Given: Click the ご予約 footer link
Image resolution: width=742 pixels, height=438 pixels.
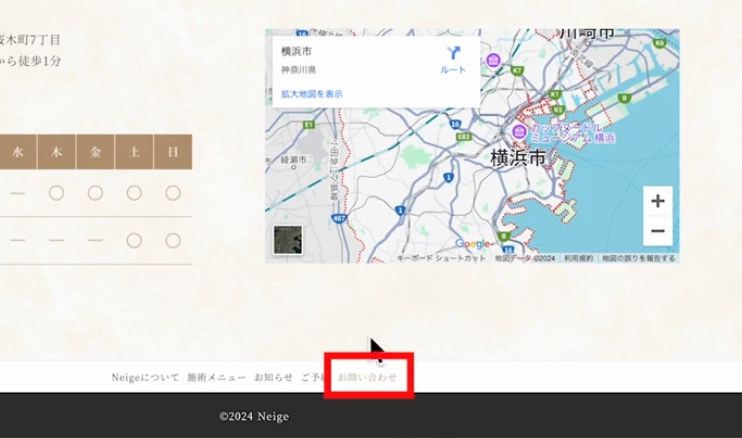Looking at the screenshot, I should (x=312, y=377).
